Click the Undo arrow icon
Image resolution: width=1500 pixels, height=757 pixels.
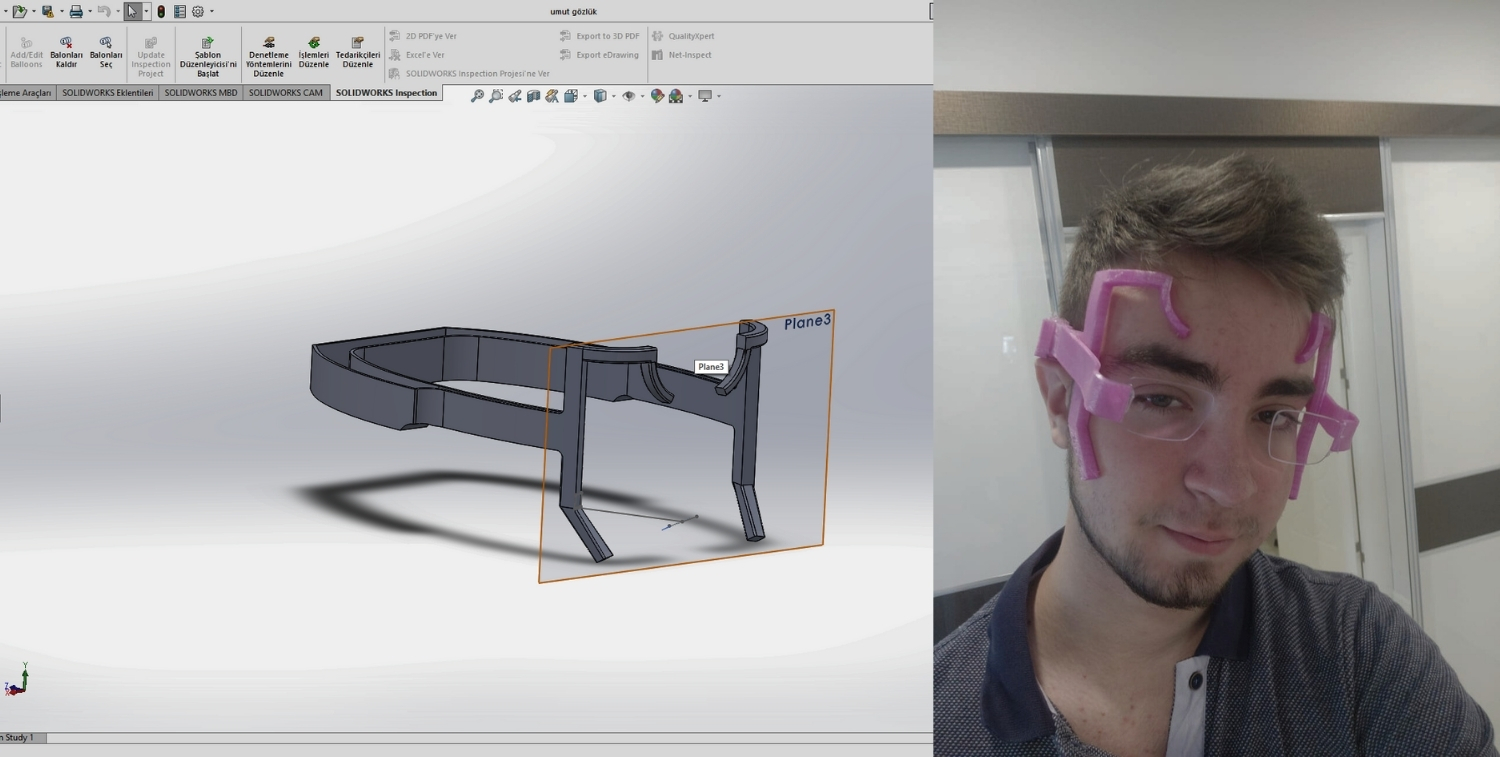103,12
